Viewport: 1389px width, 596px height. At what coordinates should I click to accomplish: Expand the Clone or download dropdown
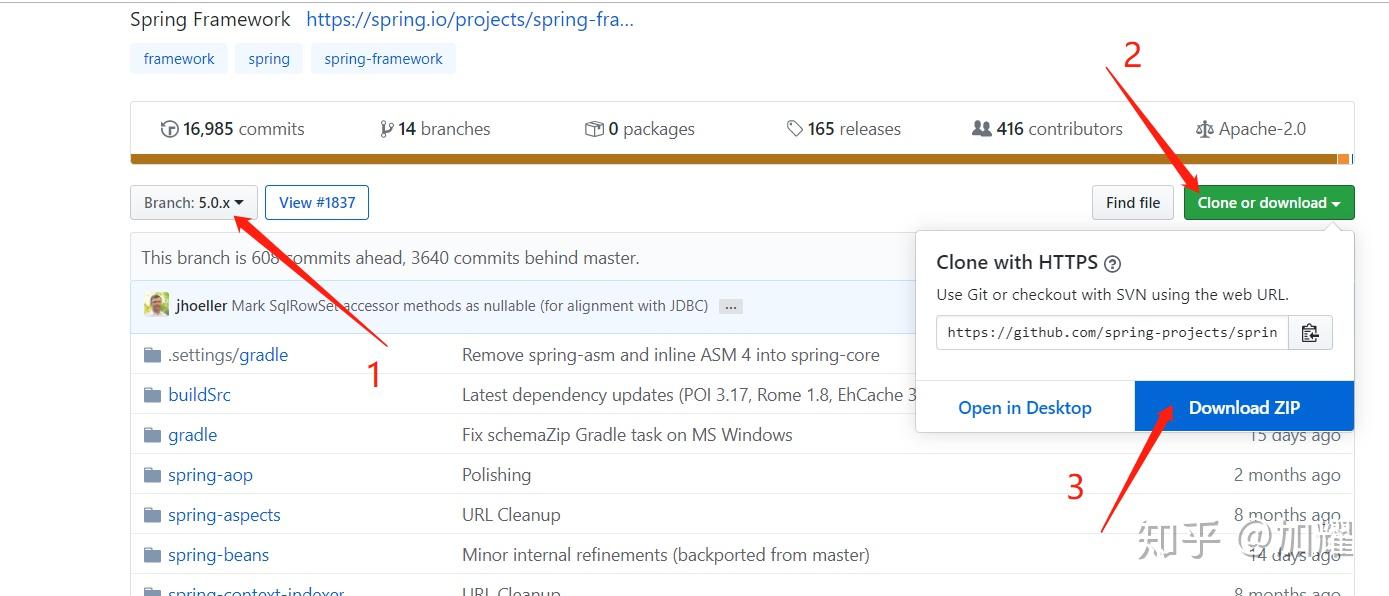tap(1269, 203)
